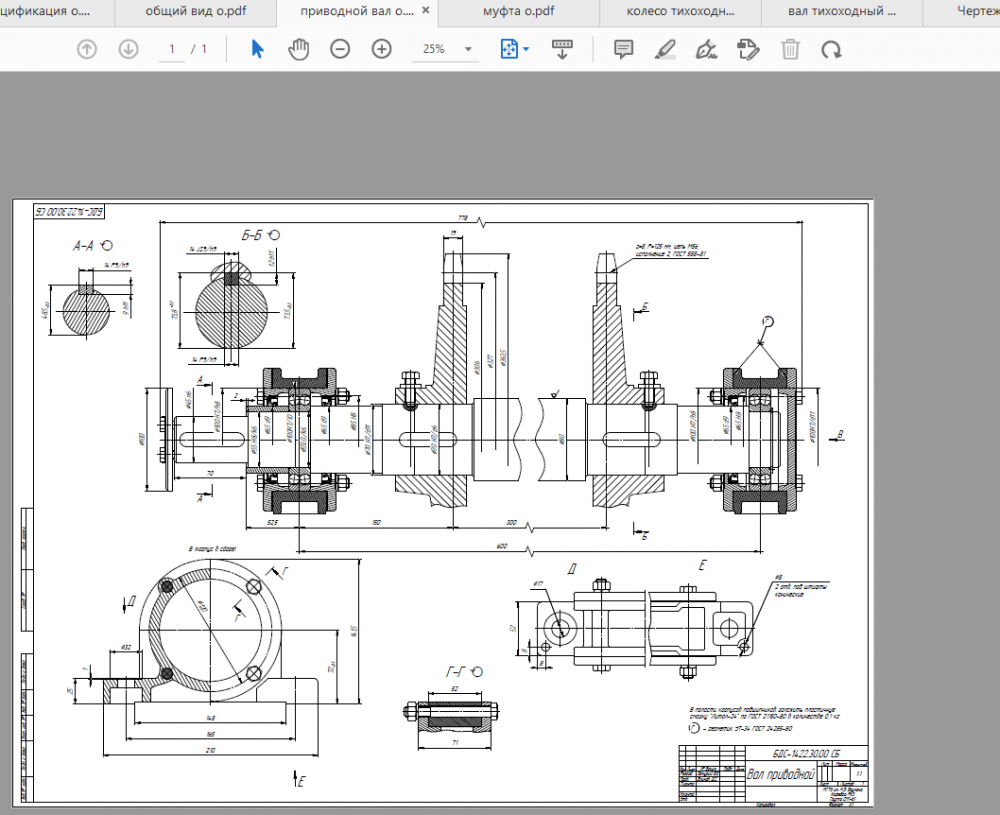Open the 25% zoom level dropdown
Screen dimensions: 1000x815
(x=467, y=49)
